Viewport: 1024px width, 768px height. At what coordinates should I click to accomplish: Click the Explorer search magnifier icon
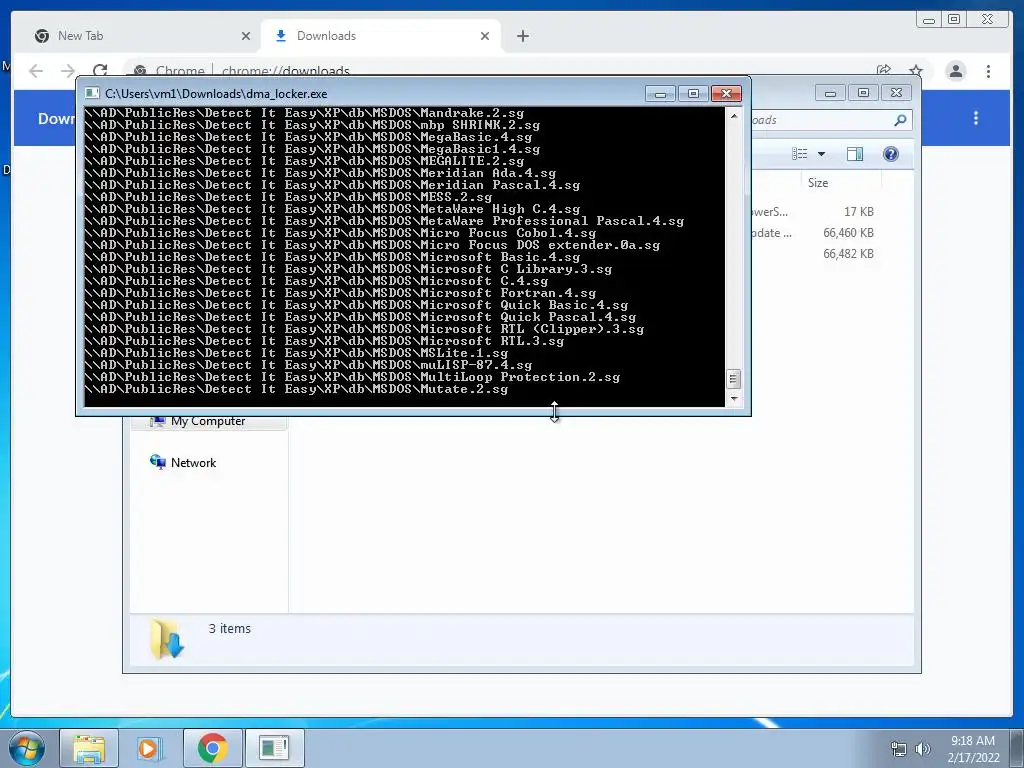coord(900,120)
